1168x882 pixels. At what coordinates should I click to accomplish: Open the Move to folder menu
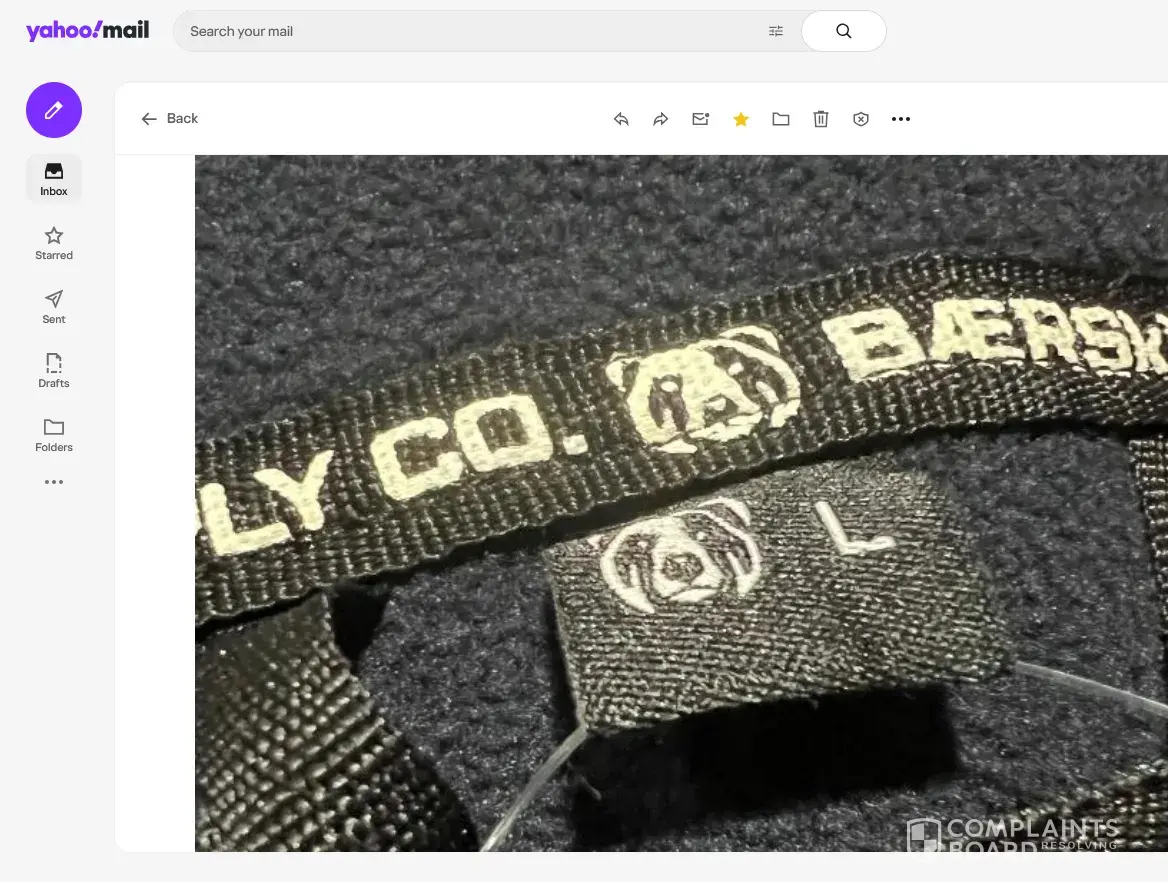pyautogui.click(x=781, y=119)
